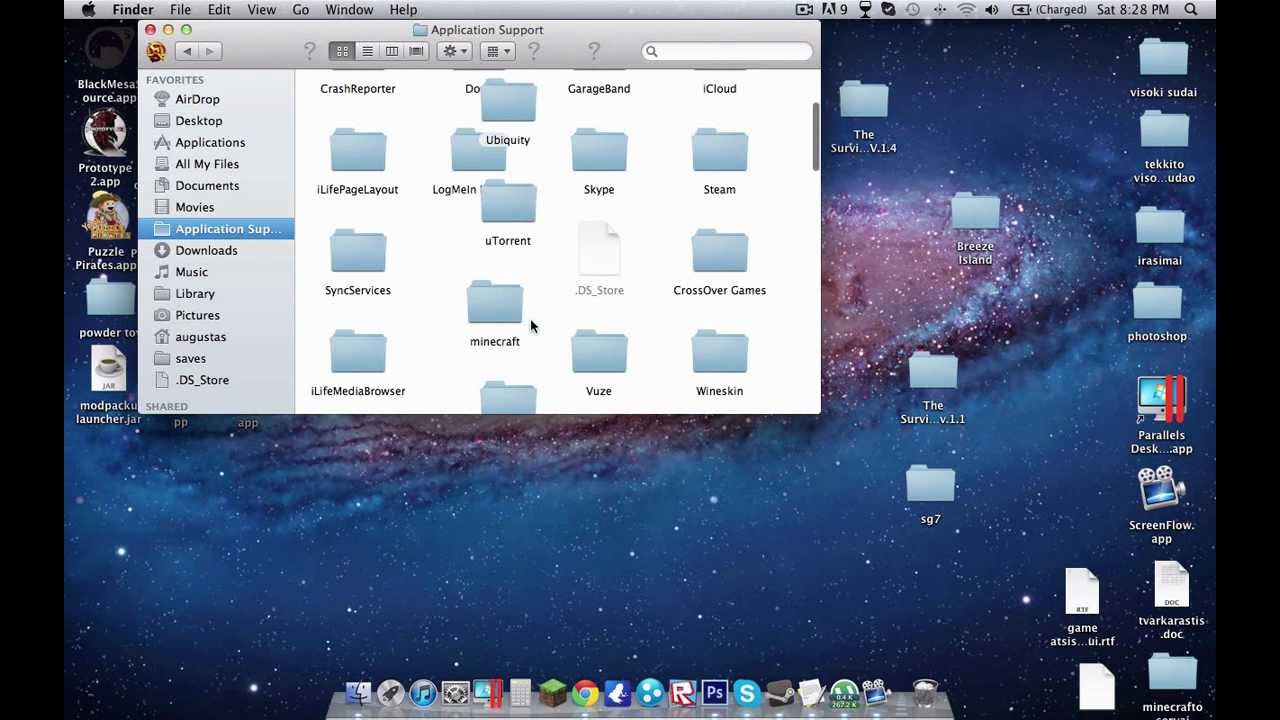This screenshot has width=1280, height=720.
Task: Switch Finder to list view
Action: point(367,51)
